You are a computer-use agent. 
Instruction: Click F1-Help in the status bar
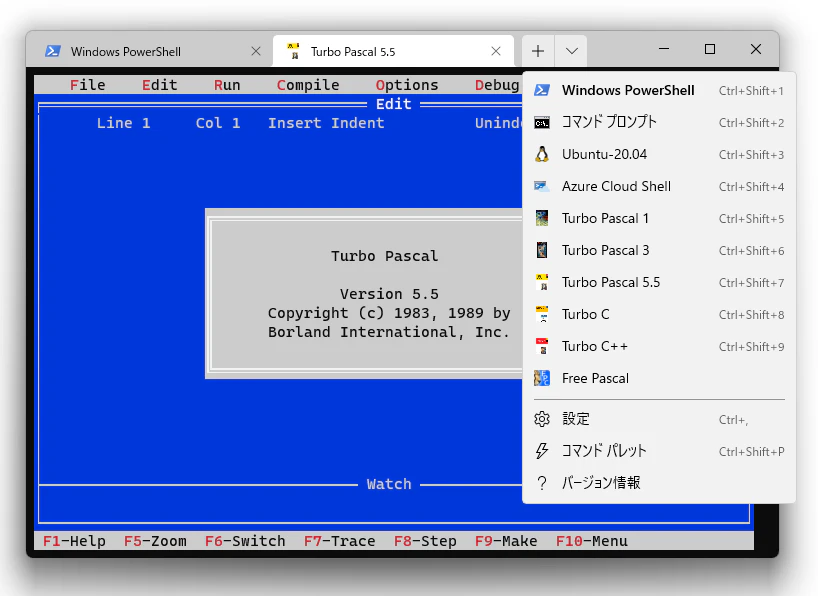coord(74,541)
